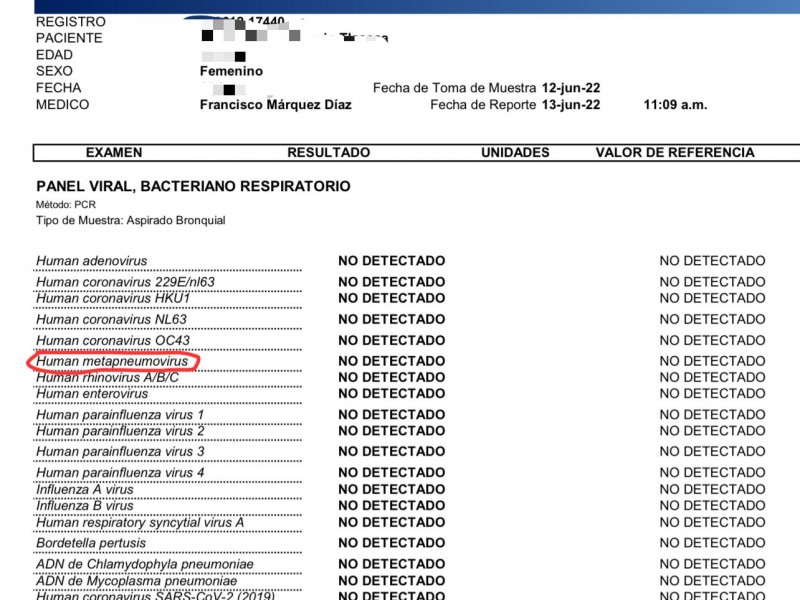Viewport: 800px width, 600px height.
Task: Click Human coronavirus 229E/nl63 test name
Action: (125, 282)
